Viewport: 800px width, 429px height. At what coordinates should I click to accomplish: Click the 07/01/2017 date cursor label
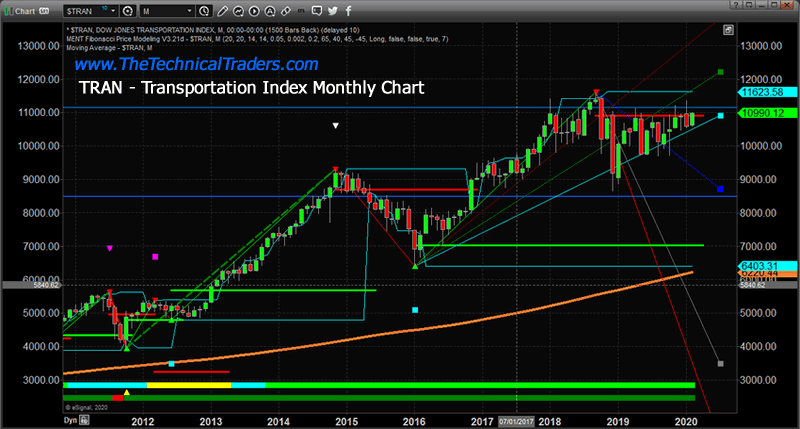tap(516, 422)
